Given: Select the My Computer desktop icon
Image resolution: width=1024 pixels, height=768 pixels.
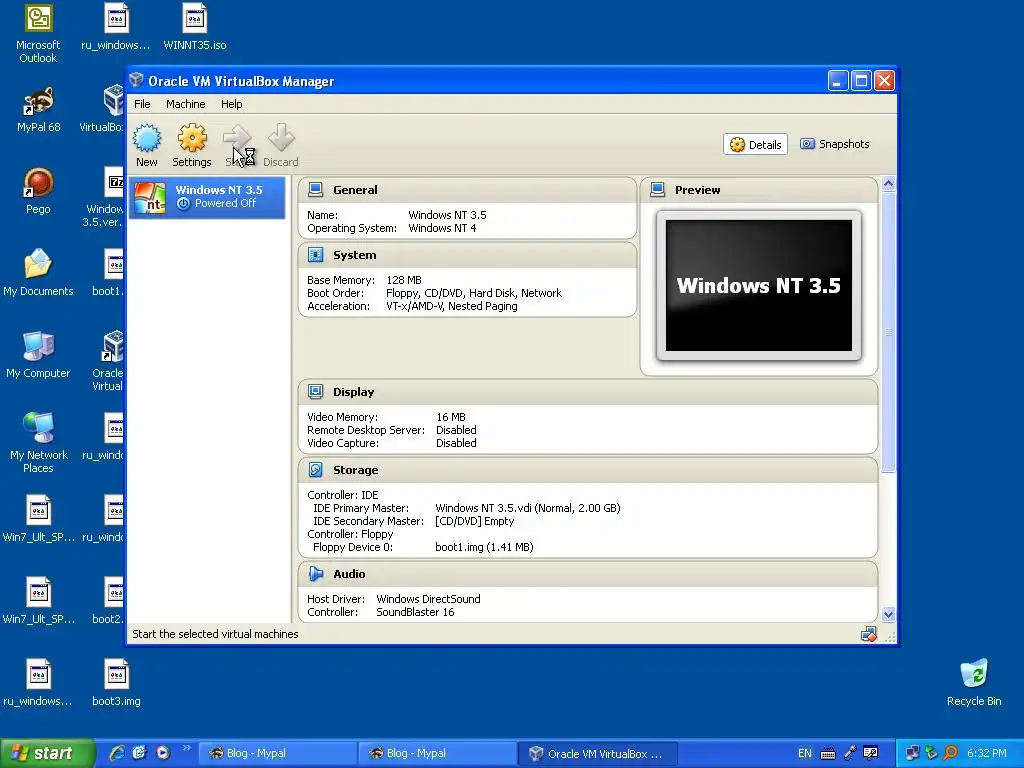Looking at the screenshot, I should click(x=38, y=355).
